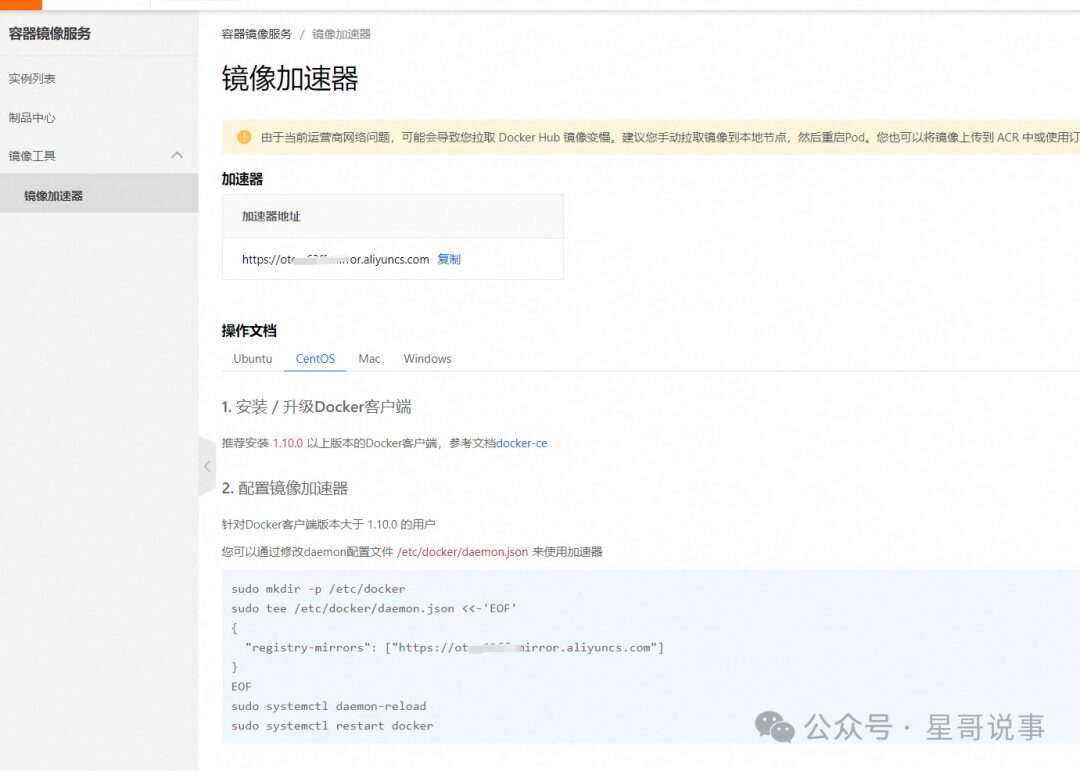Open 制品中心 in the sidebar
Image resolution: width=1080 pixels, height=771 pixels.
point(32,117)
